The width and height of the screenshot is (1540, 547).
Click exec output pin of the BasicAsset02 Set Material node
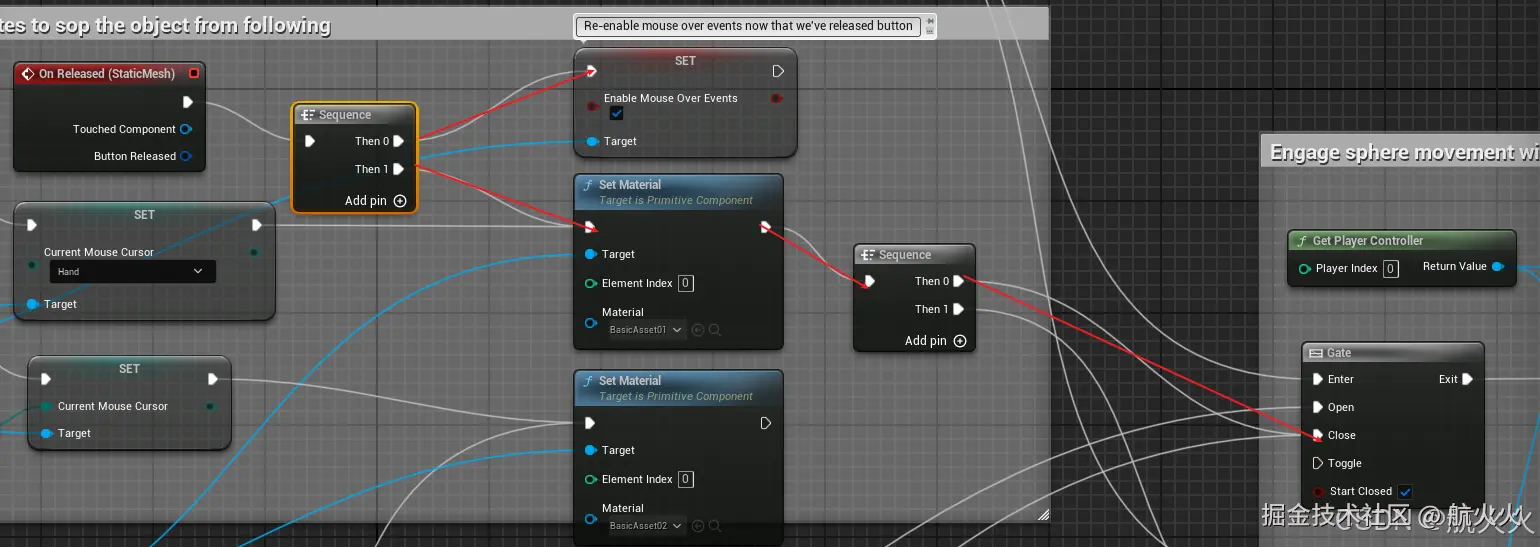[765, 423]
